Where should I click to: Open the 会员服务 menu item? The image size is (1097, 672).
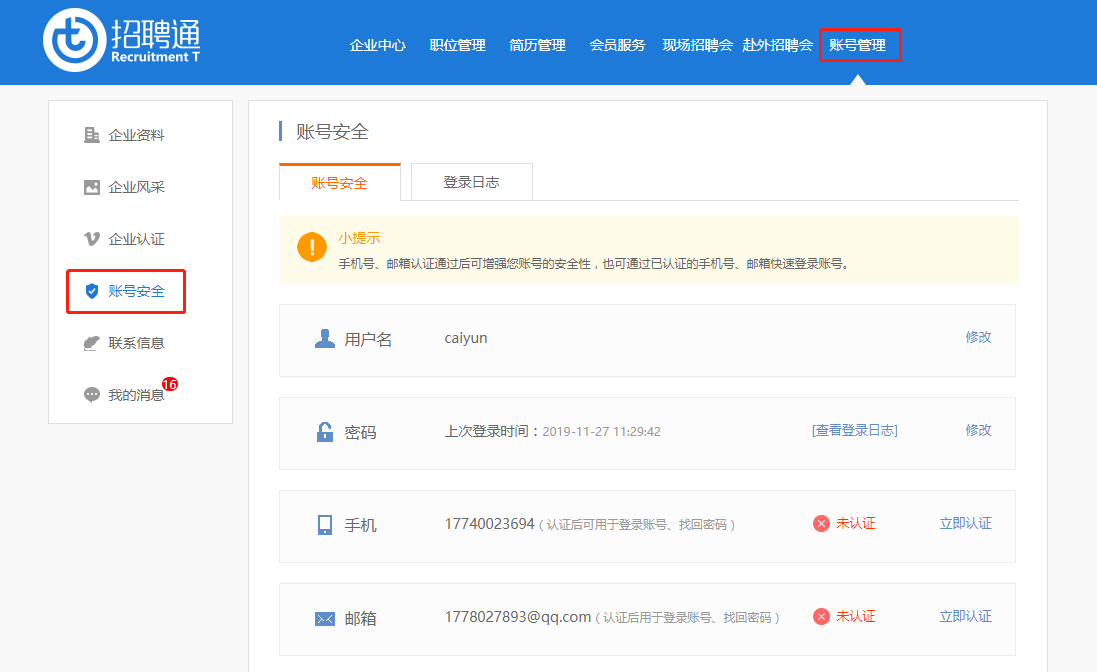point(617,45)
